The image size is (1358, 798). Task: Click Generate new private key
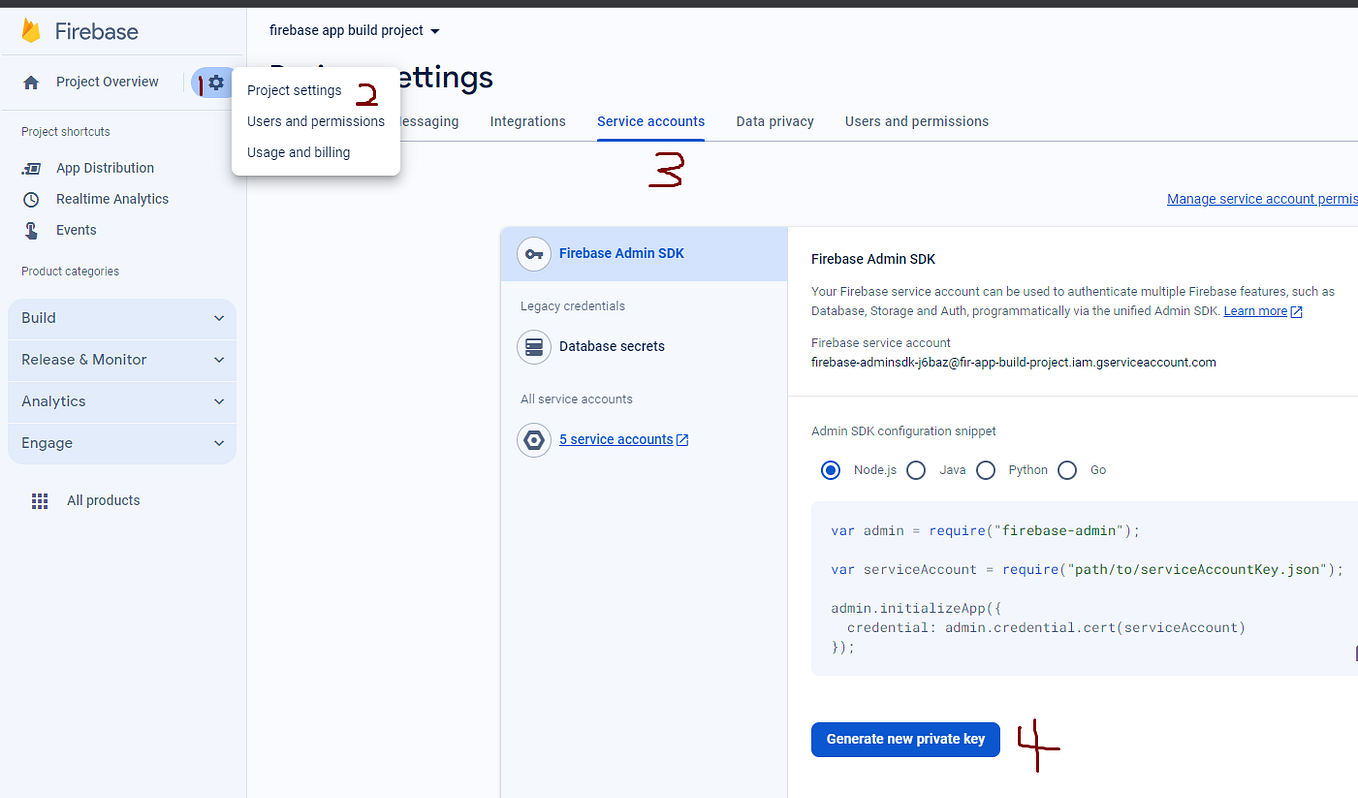pyautogui.click(x=905, y=739)
